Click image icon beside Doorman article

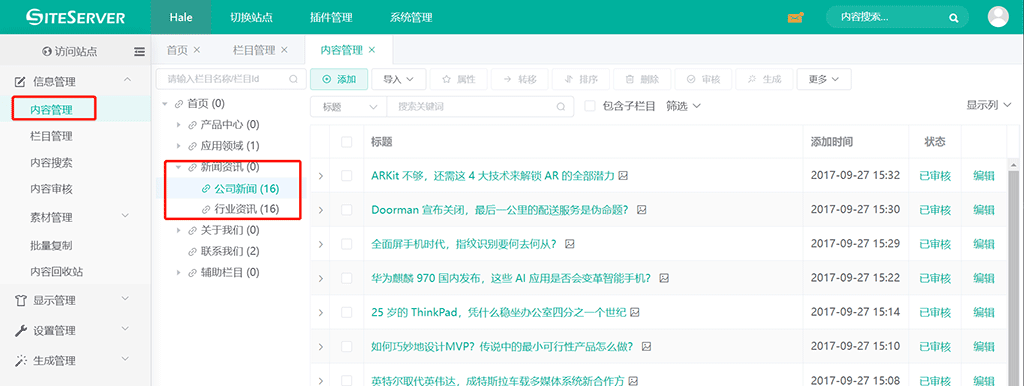[x=641, y=210]
